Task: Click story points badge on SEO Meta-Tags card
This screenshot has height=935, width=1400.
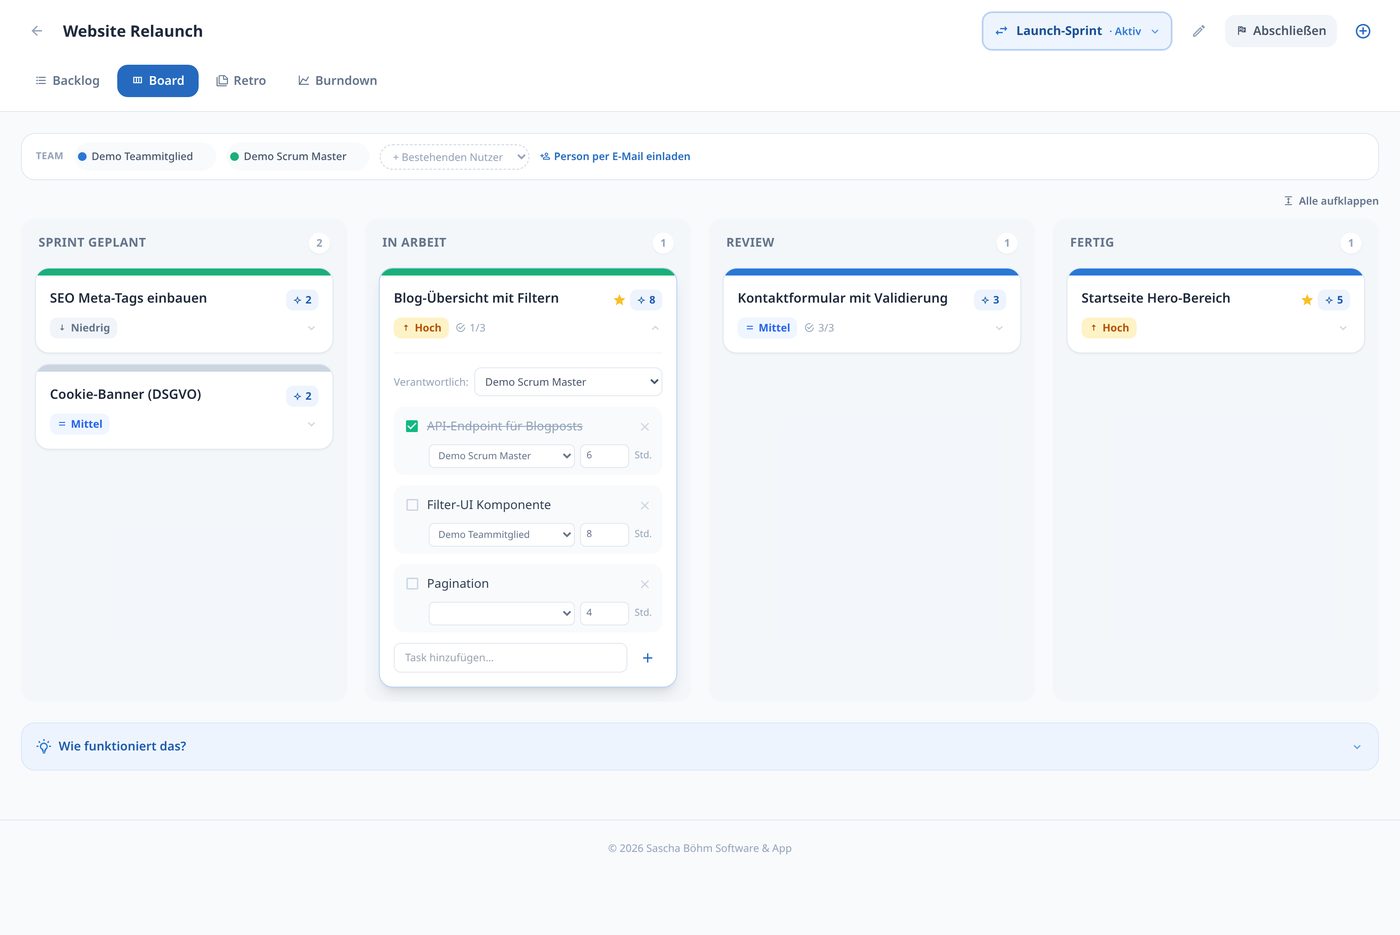Action: pos(302,300)
